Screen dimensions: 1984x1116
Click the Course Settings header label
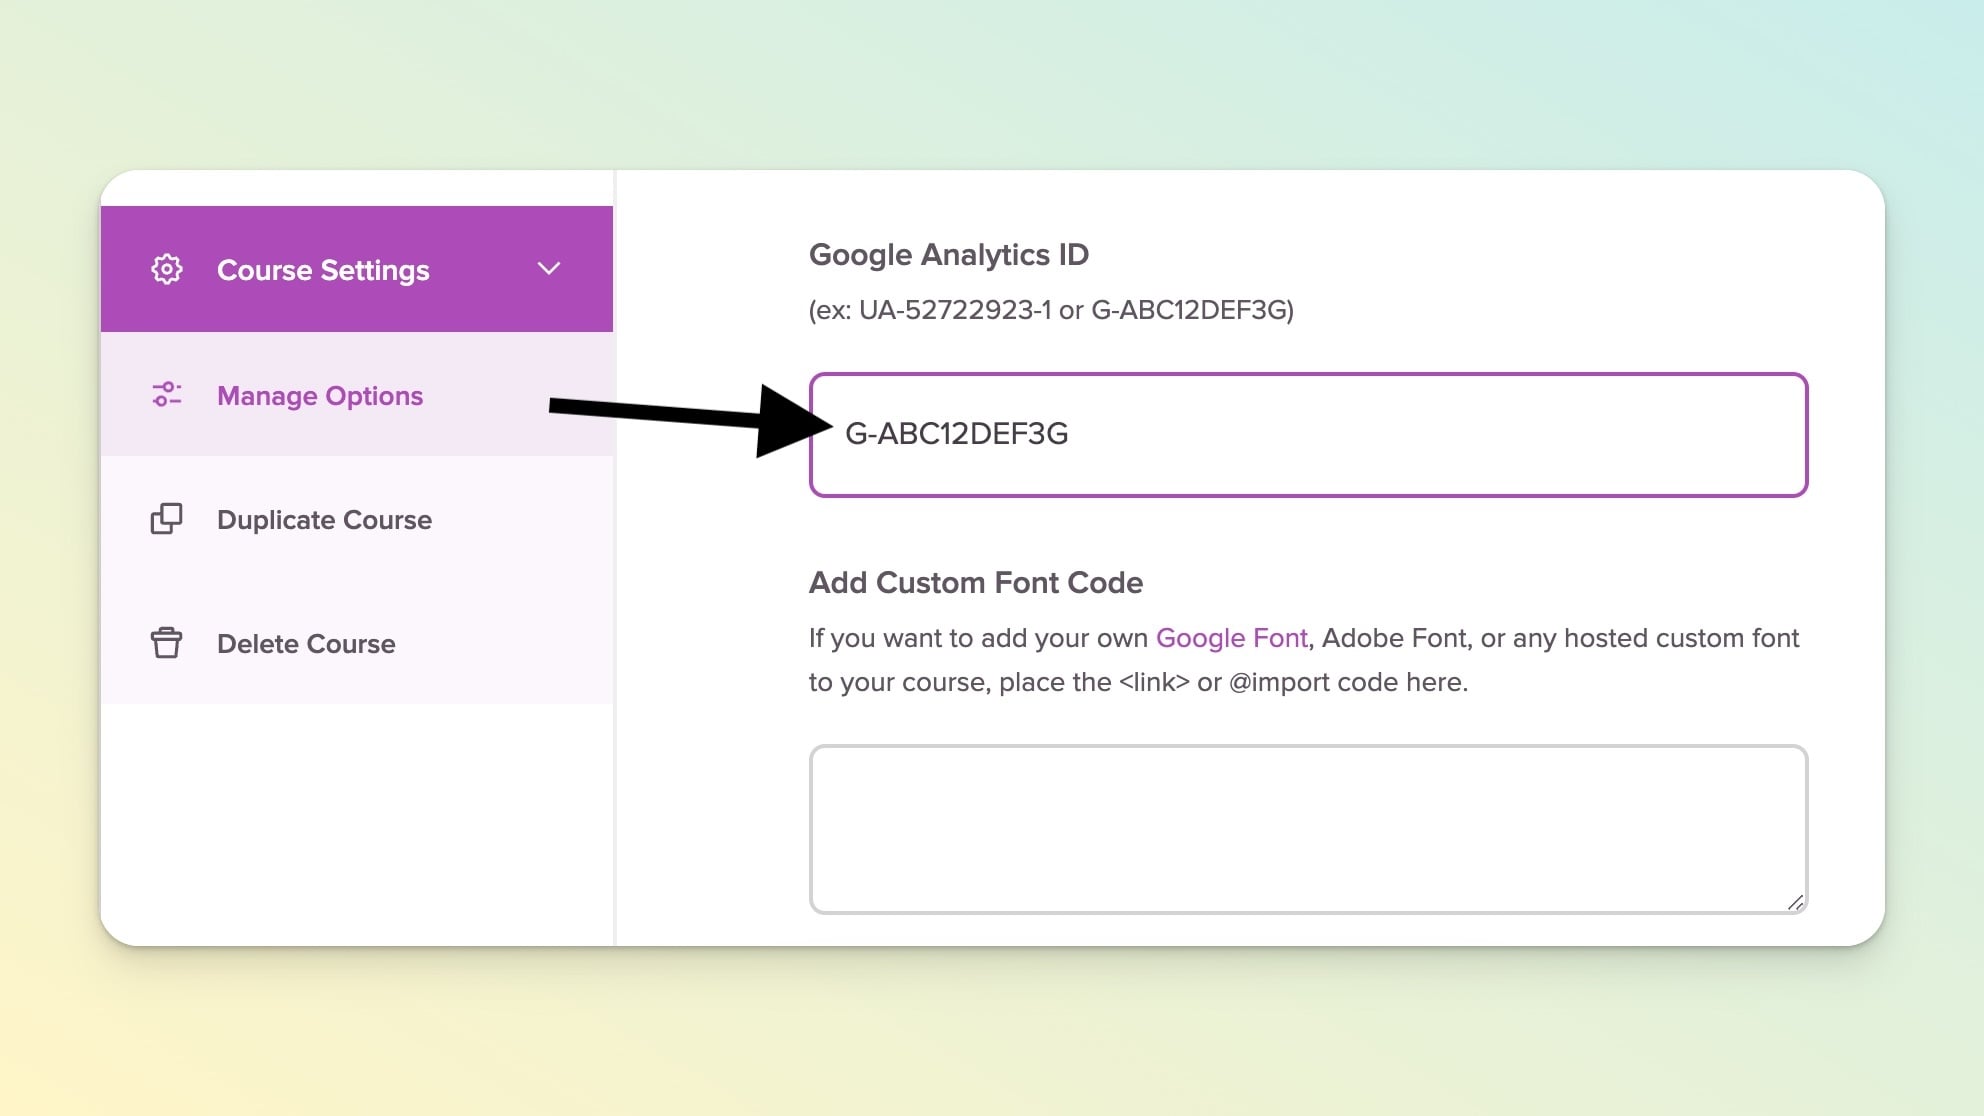click(x=323, y=270)
